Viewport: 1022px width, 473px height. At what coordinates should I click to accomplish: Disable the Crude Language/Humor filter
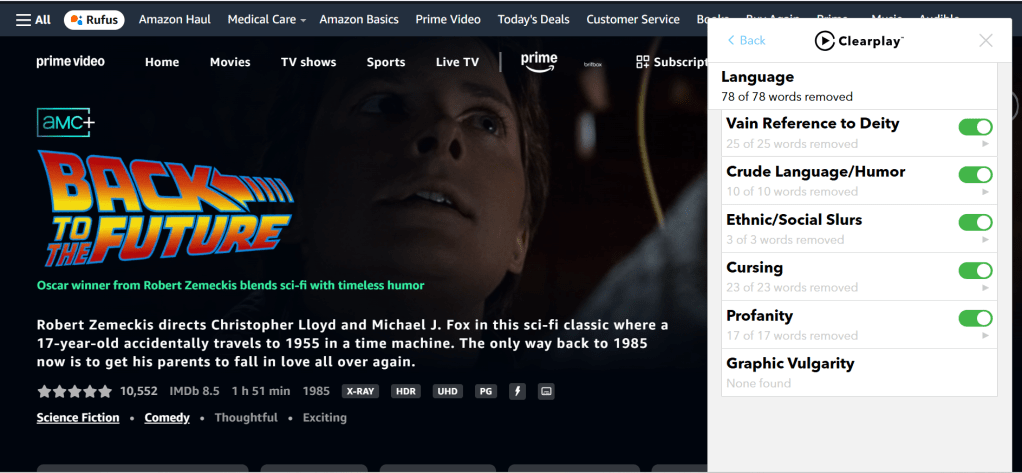tap(975, 175)
